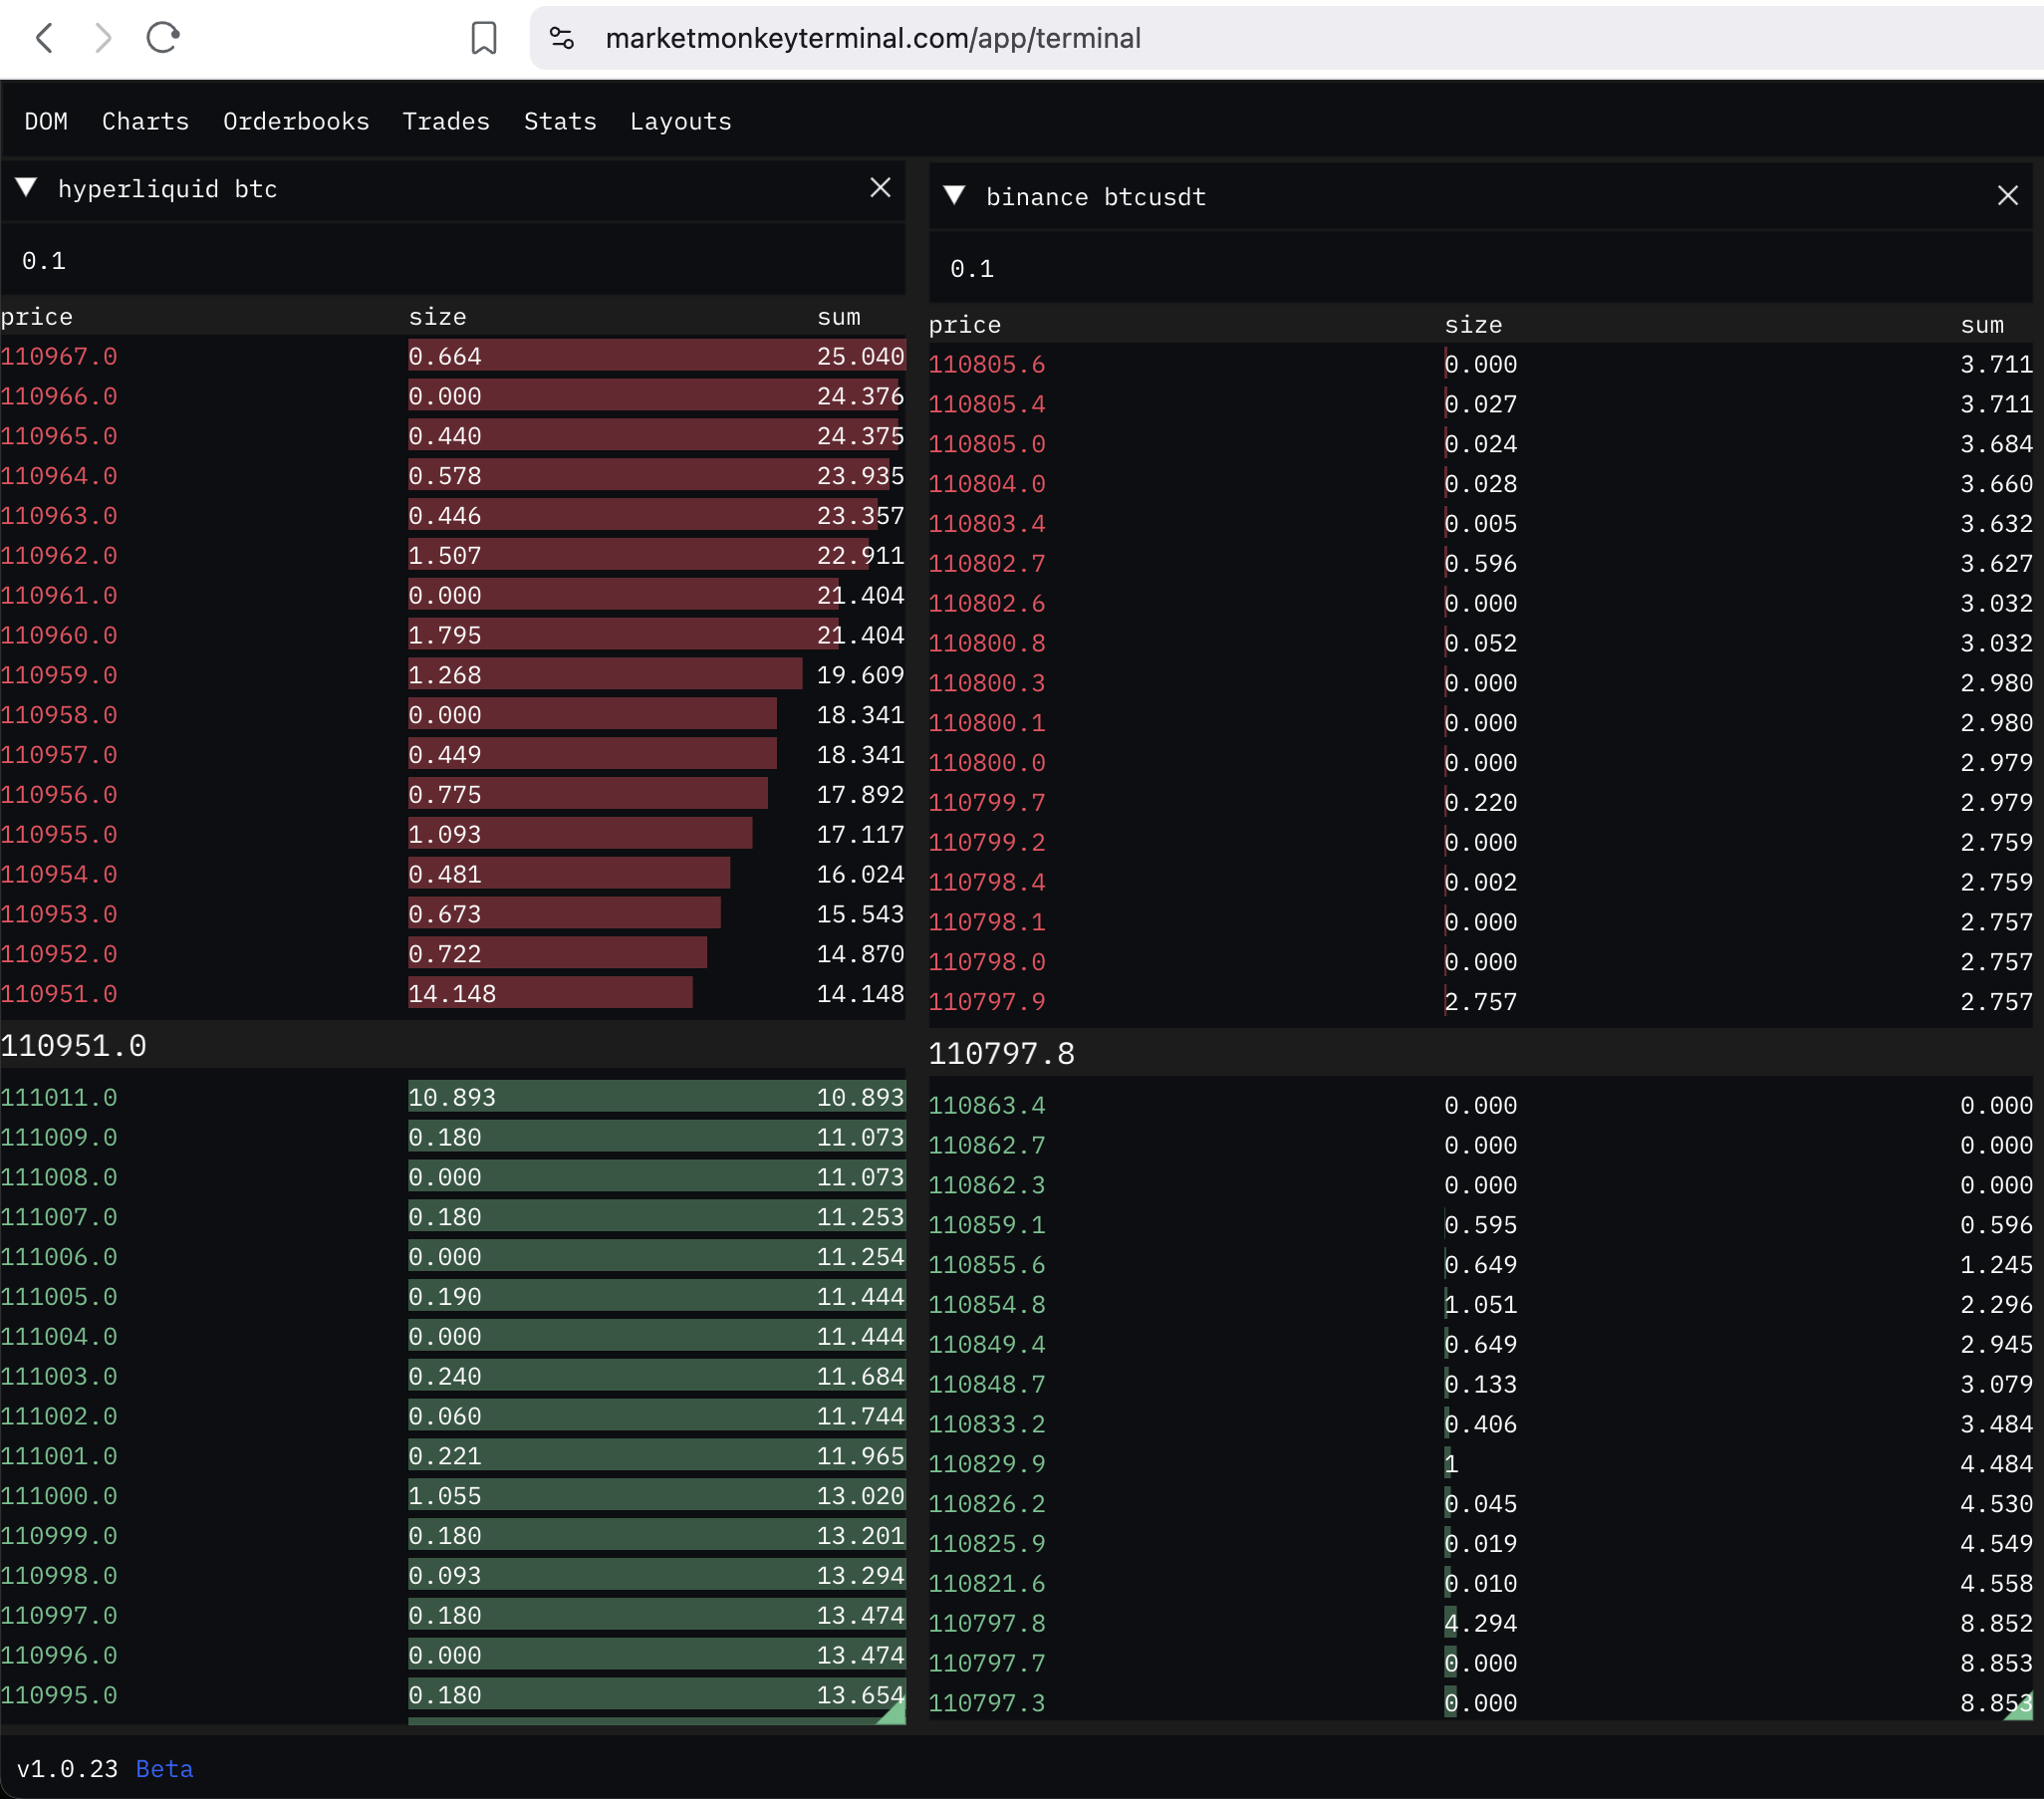Open the hyperliquid 0.1 tick size selector
Image resolution: width=2044 pixels, height=1799 pixels.
(44, 261)
